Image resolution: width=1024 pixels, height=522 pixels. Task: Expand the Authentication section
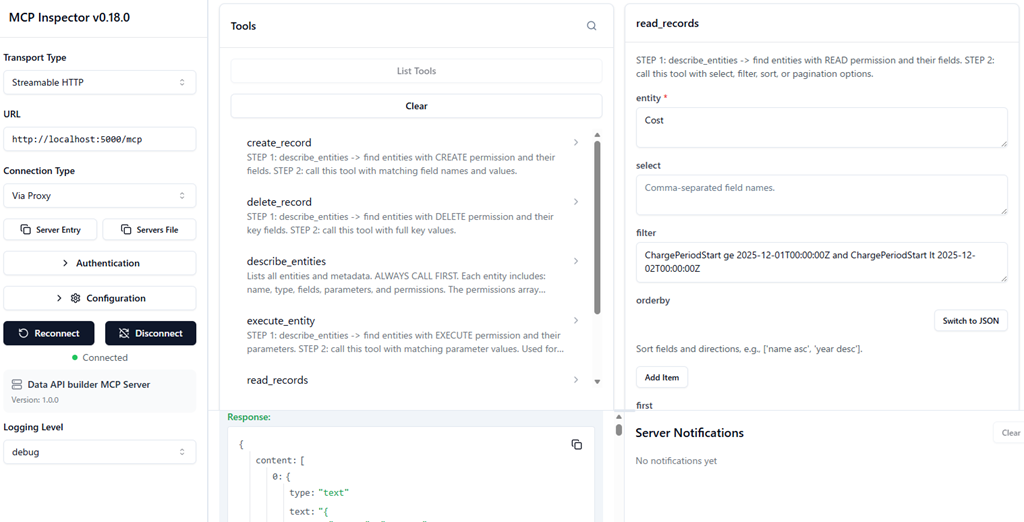pos(99,263)
